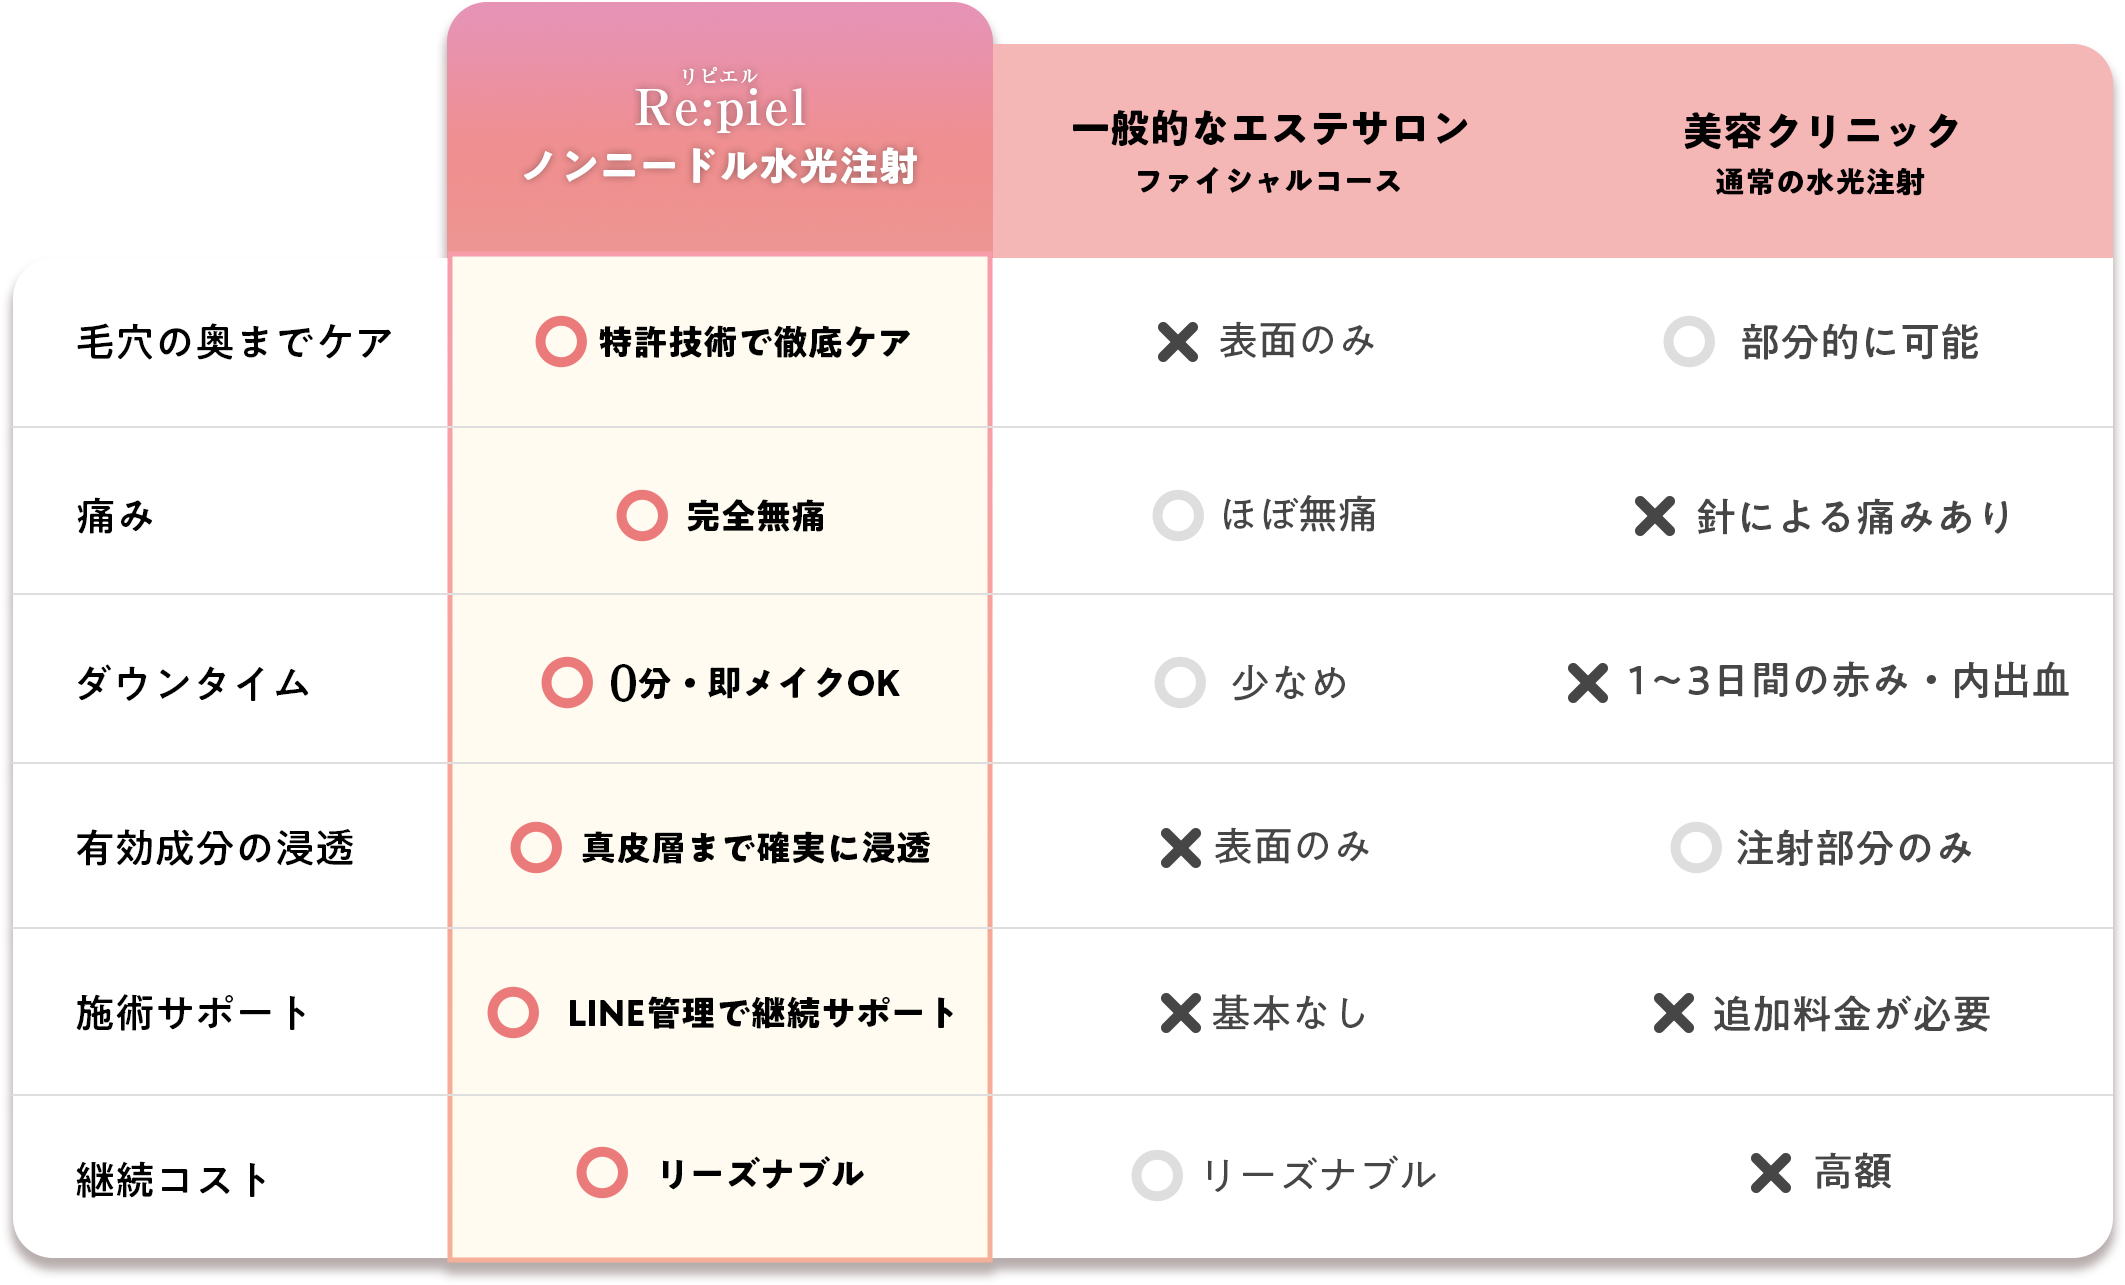Image resolution: width=2125 pixels, height=1285 pixels.
Task: Select the Re:piel ノンニードル水光注射 column header
Action: [x=720, y=130]
